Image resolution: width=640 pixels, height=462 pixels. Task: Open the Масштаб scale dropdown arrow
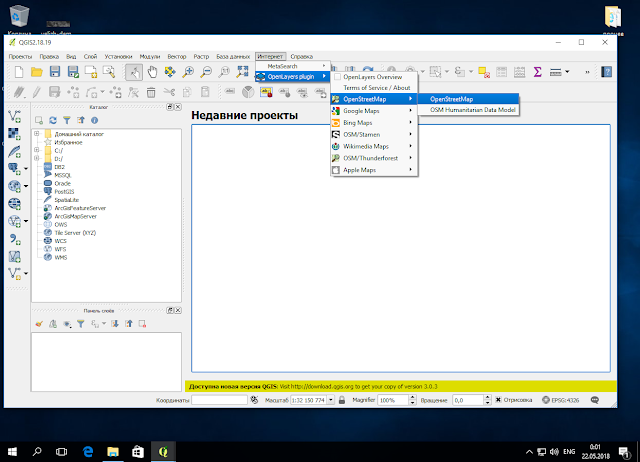coord(331,400)
